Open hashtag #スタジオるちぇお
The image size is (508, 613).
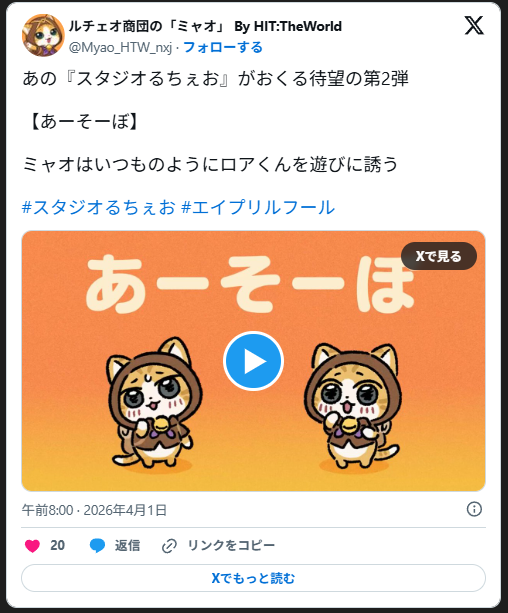pos(99,207)
